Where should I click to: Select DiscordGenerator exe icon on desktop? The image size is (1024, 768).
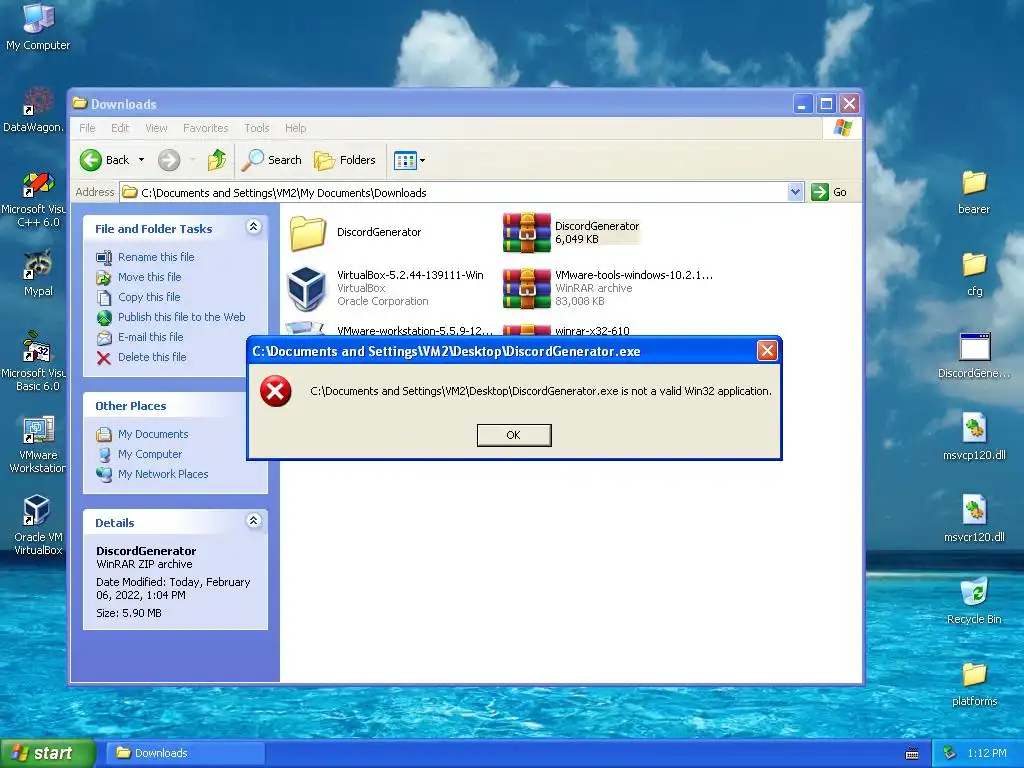(974, 356)
